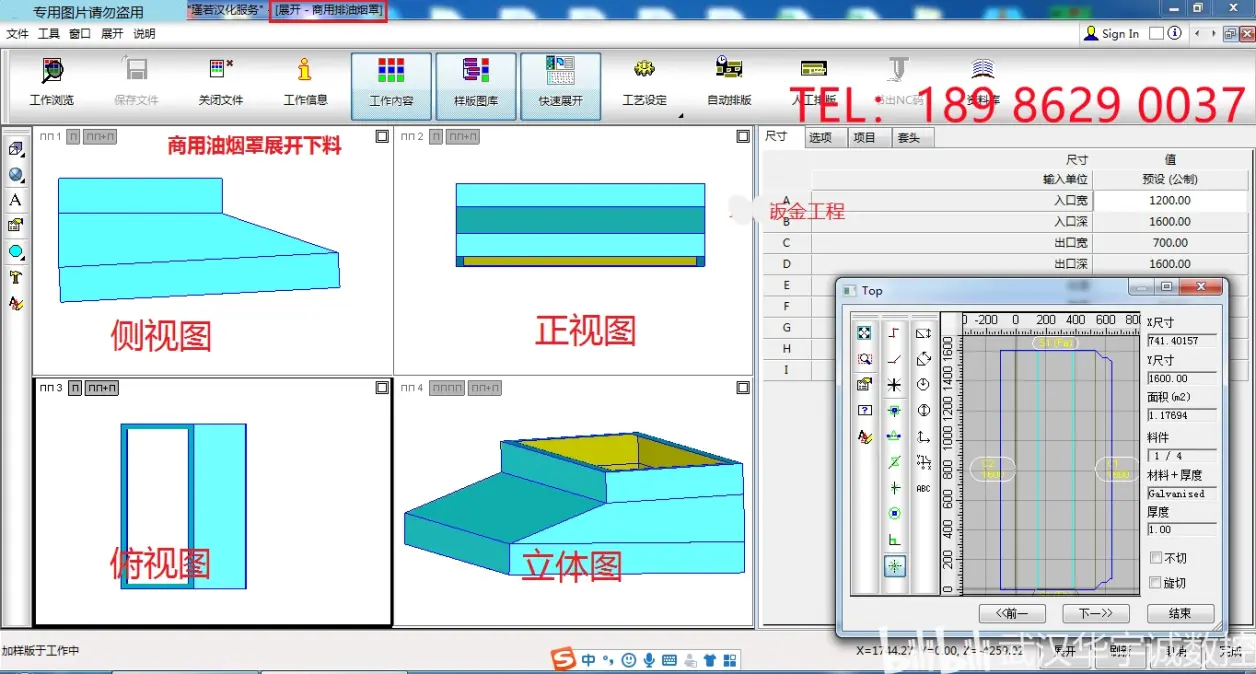Toggle 工作内容 job contents toolbar button

click(x=391, y=85)
